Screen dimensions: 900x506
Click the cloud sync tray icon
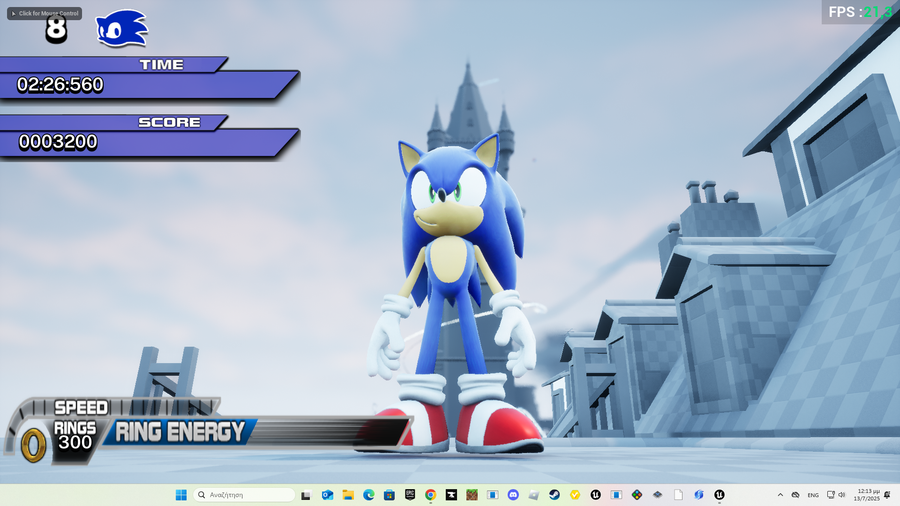(x=796, y=495)
